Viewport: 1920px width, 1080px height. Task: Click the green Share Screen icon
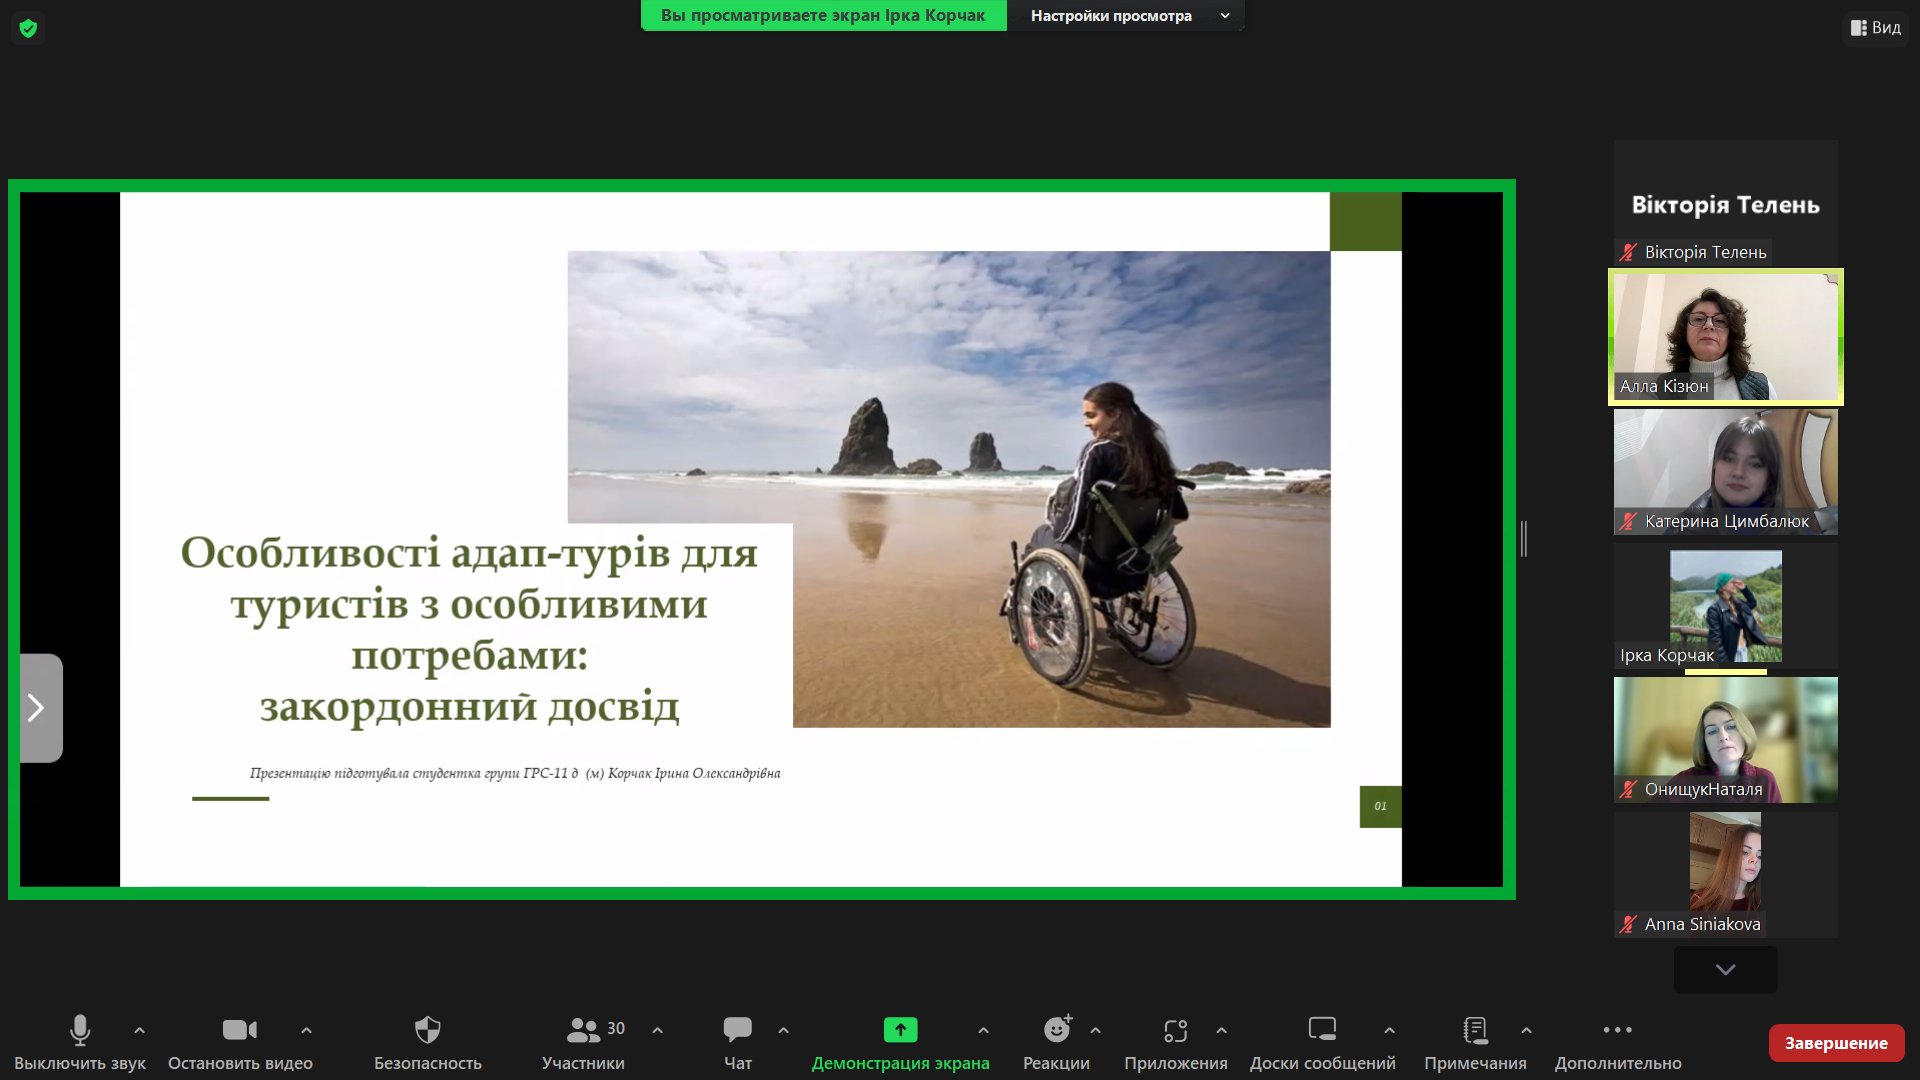click(x=900, y=1029)
